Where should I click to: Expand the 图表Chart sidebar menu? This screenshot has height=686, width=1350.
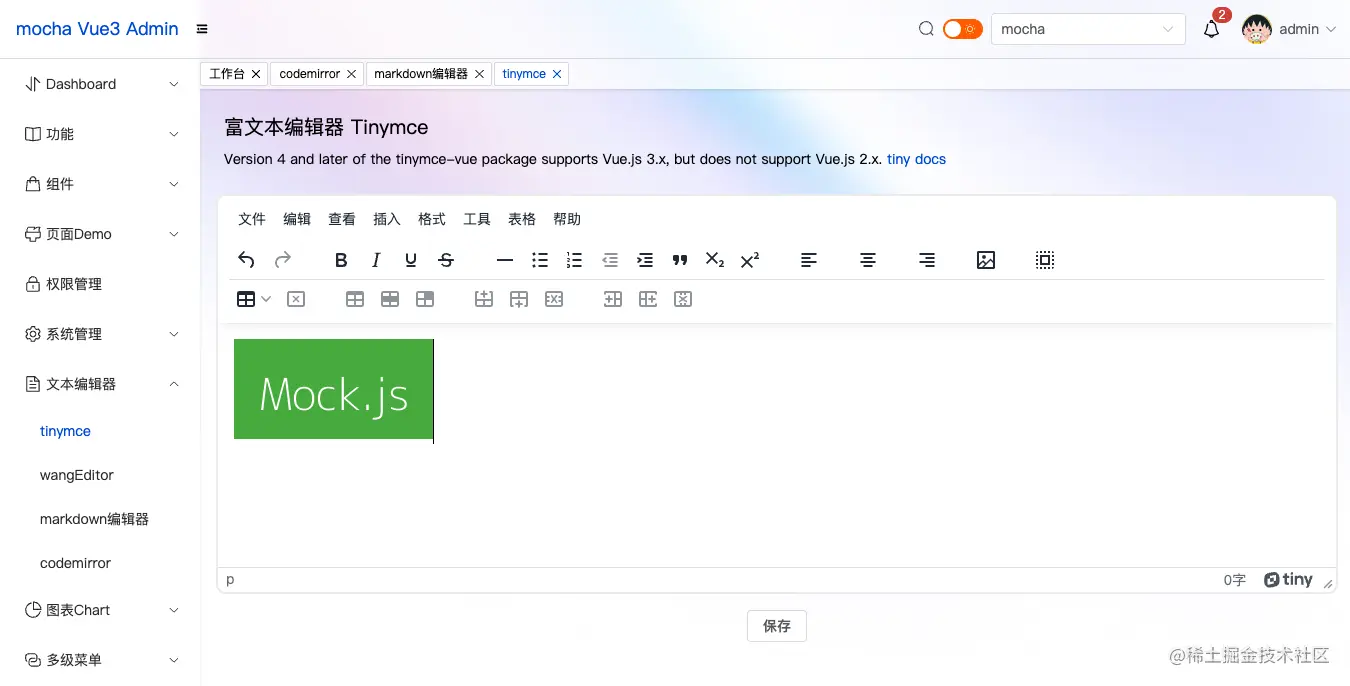pos(100,610)
